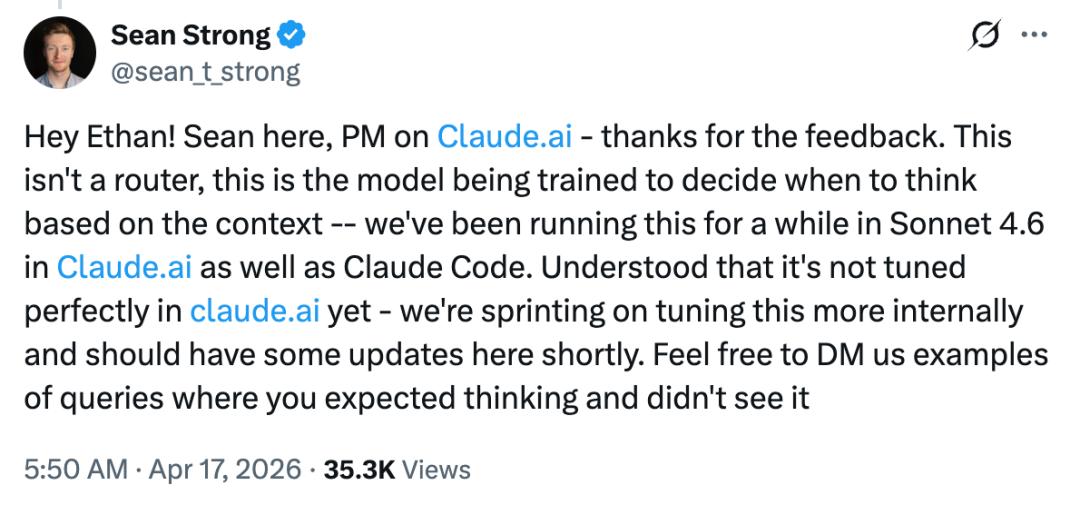Viewport: 1080px width, 505px height.
Task: Open the @sean_t_strong handle link
Action: coord(205,72)
